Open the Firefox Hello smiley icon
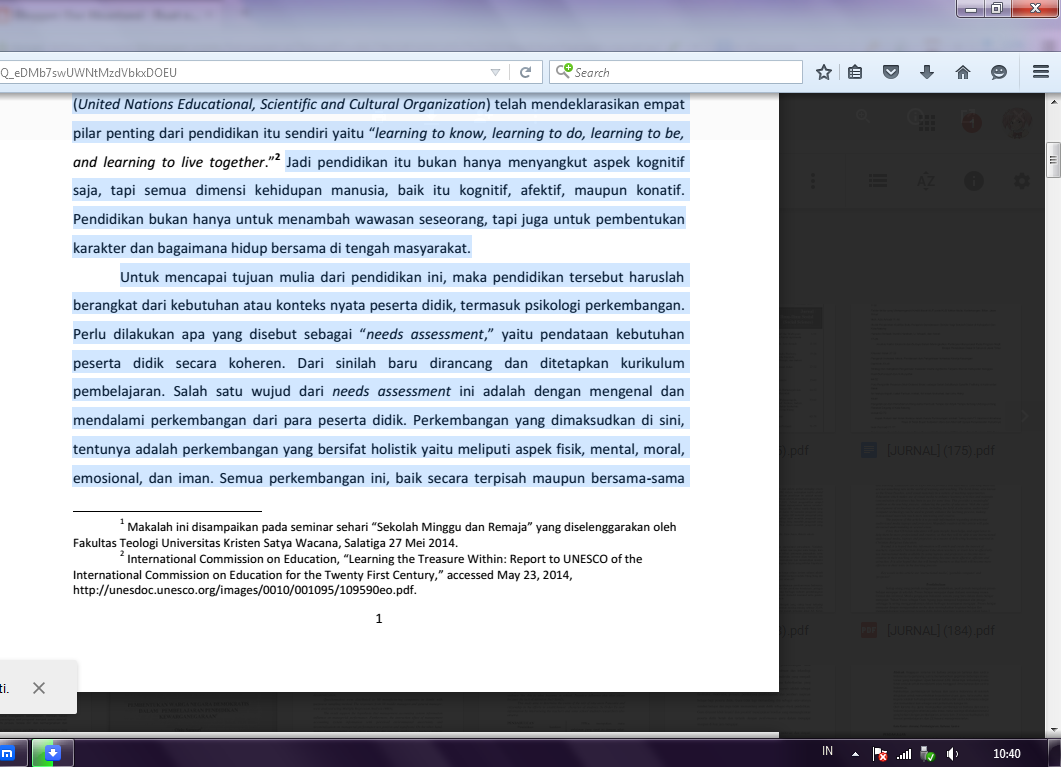 (999, 72)
